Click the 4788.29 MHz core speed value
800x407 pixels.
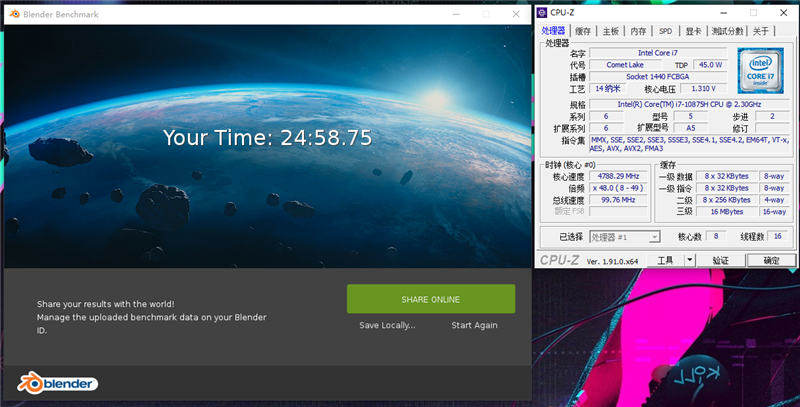618,176
